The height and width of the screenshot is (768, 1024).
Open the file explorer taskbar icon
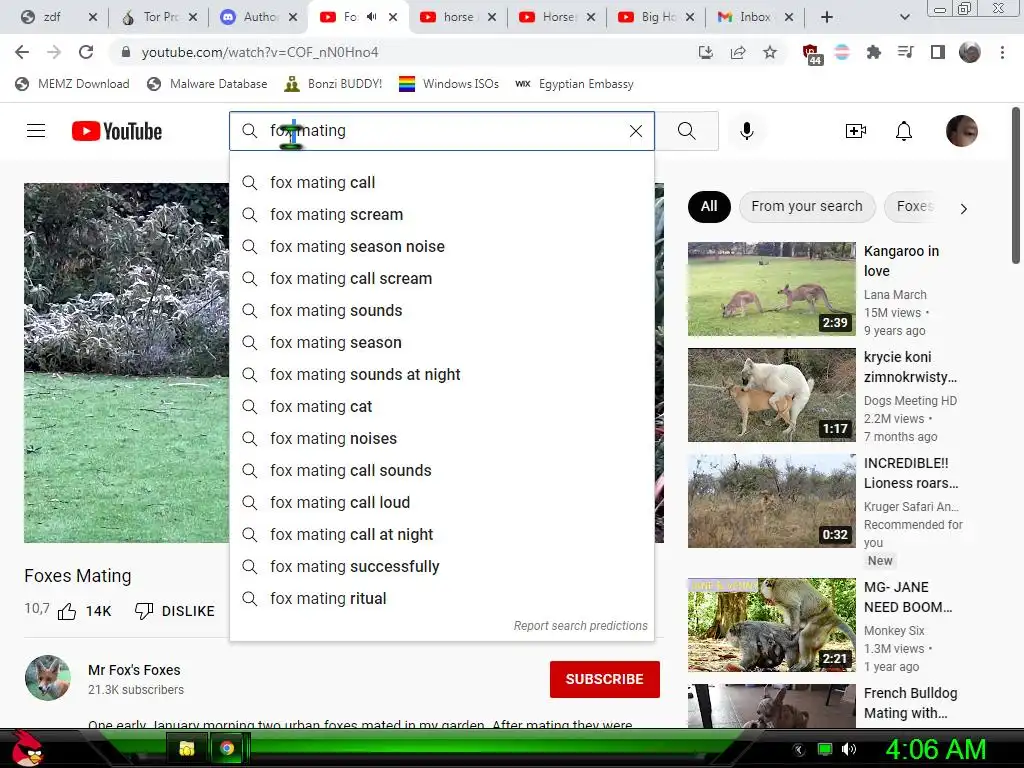click(186, 748)
